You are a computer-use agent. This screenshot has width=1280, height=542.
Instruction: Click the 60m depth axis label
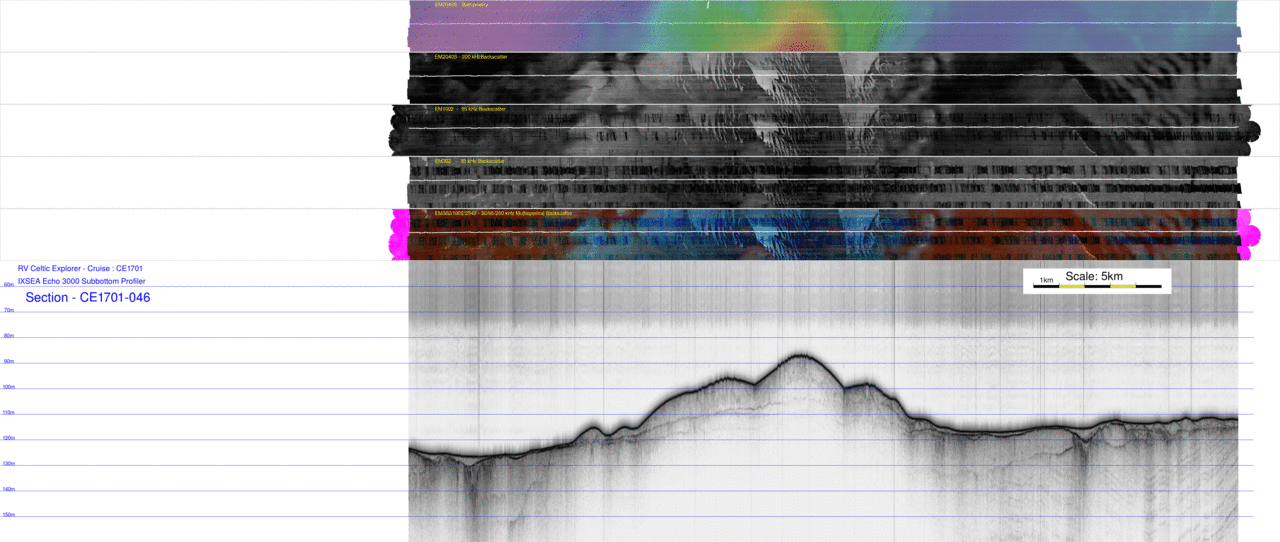point(8,285)
